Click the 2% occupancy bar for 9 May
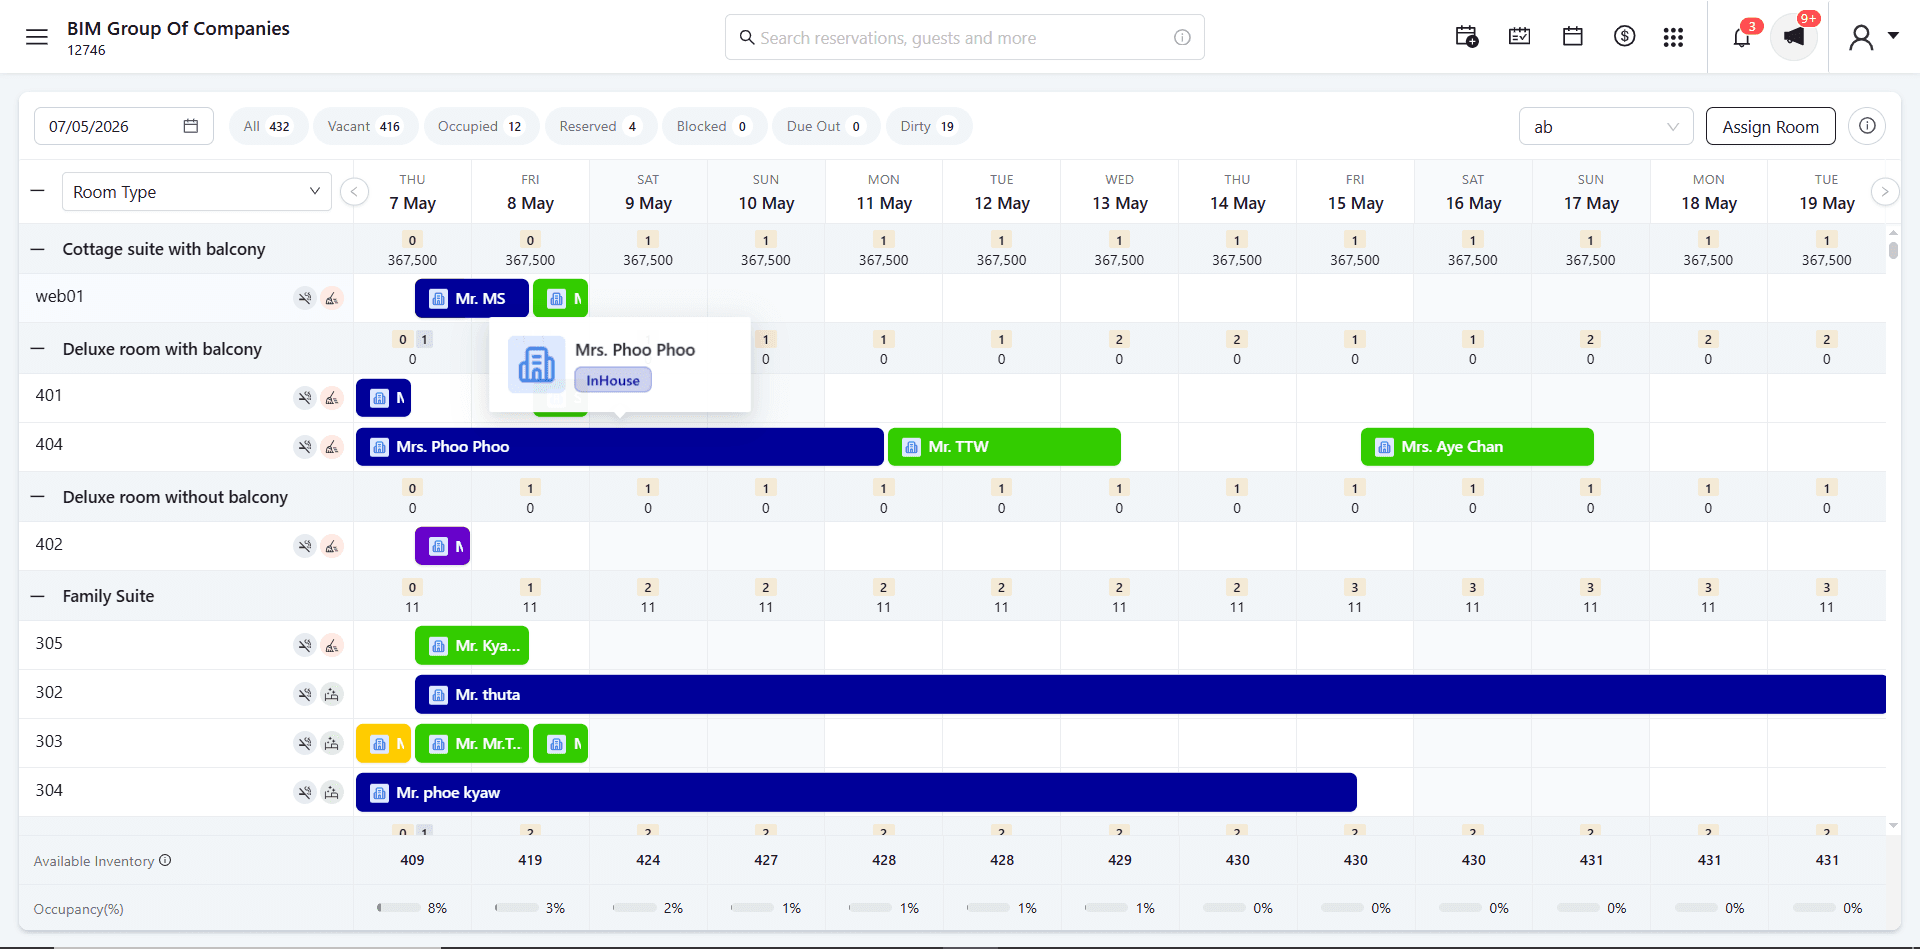 pyautogui.click(x=634, y=908)
